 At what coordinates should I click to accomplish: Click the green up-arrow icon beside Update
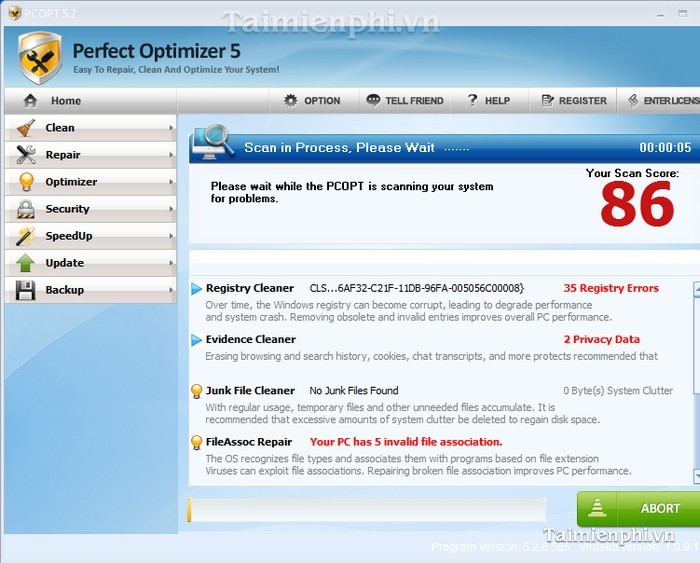pos(25,263)
